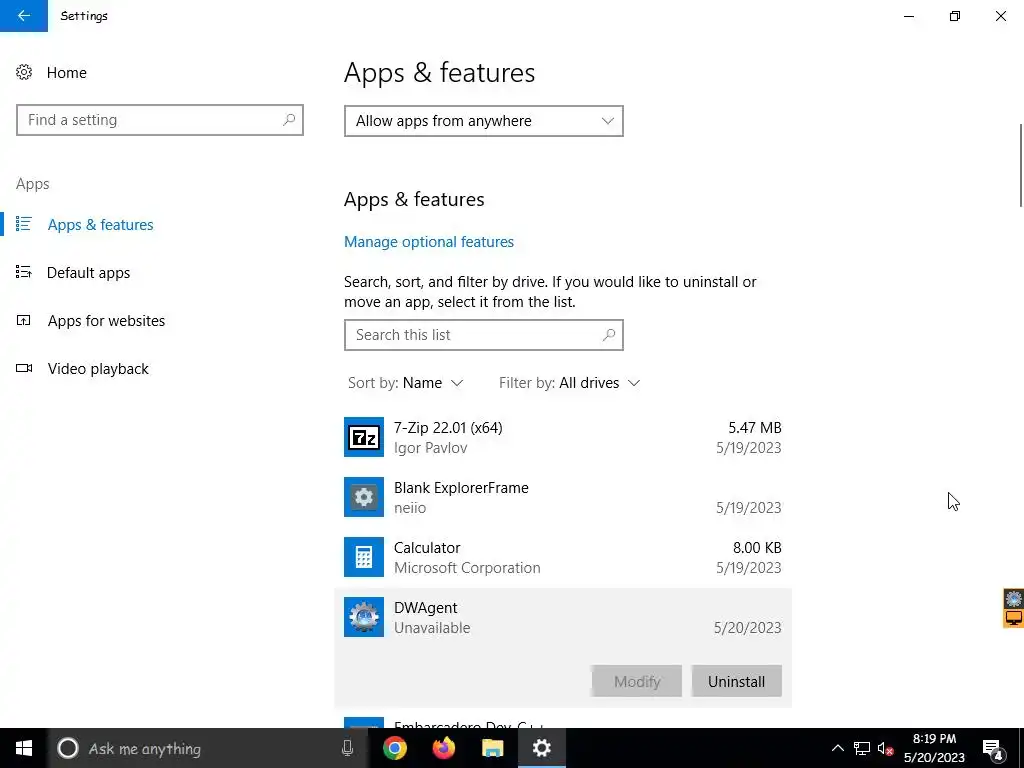
Task: Click the network icon in the tray
Action: (862, 748)
